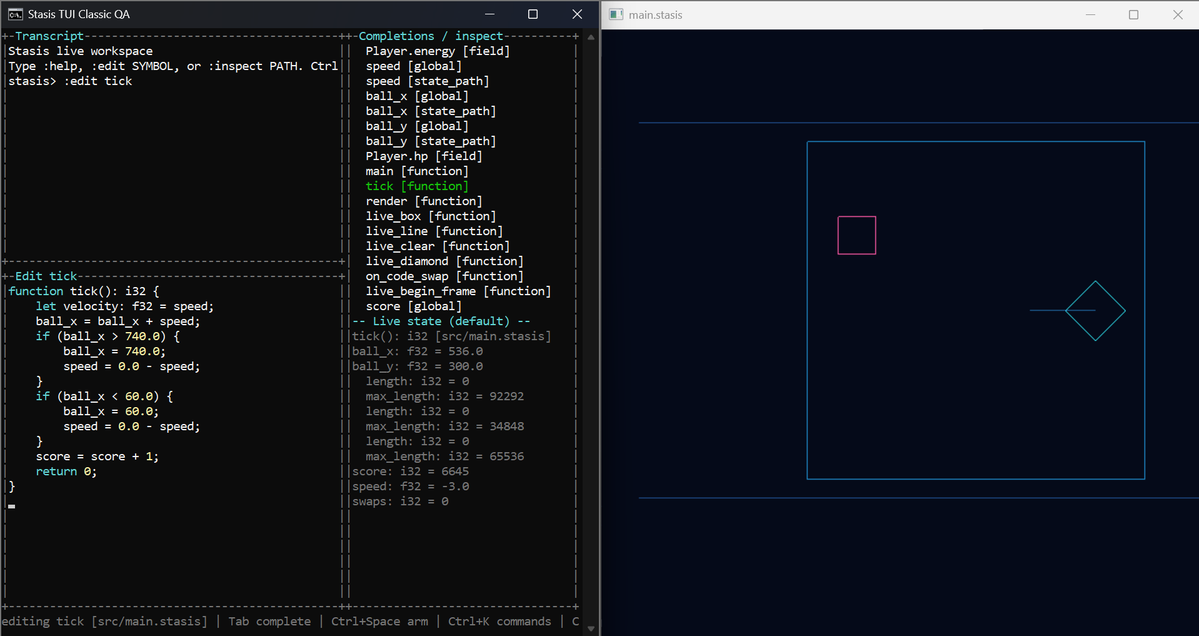Click the score: i32 = 6645 value
Viewport: 1199px width, 636px height.
pos(411,472)
